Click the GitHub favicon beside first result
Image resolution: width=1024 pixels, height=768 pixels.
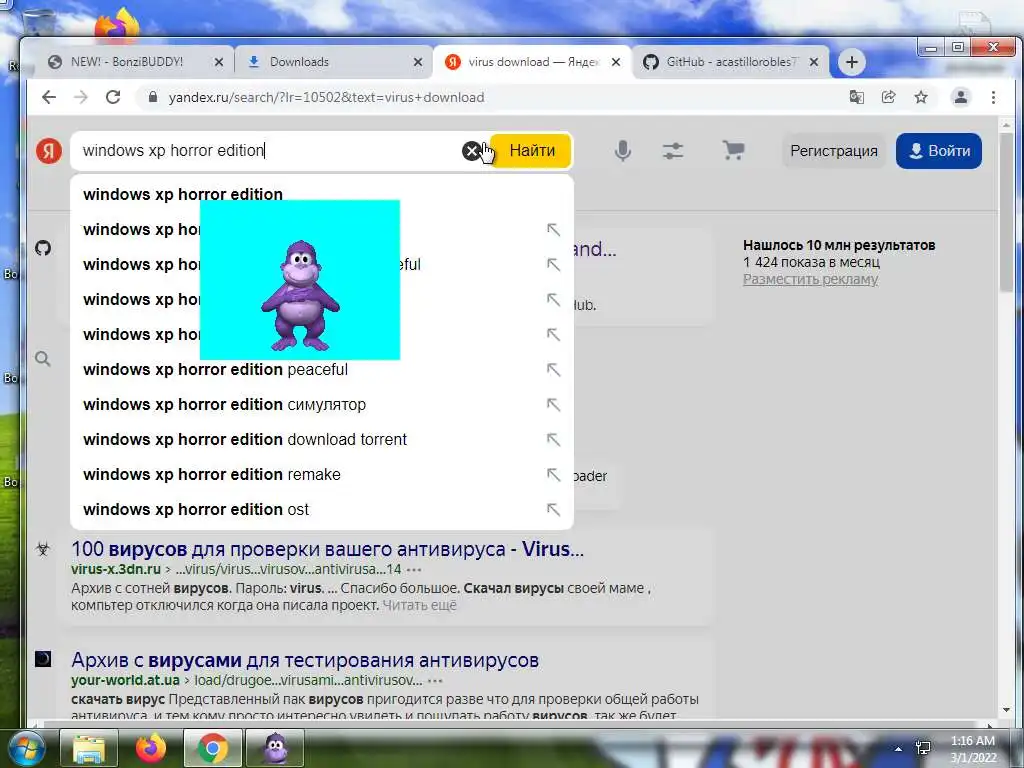point(43,248)
